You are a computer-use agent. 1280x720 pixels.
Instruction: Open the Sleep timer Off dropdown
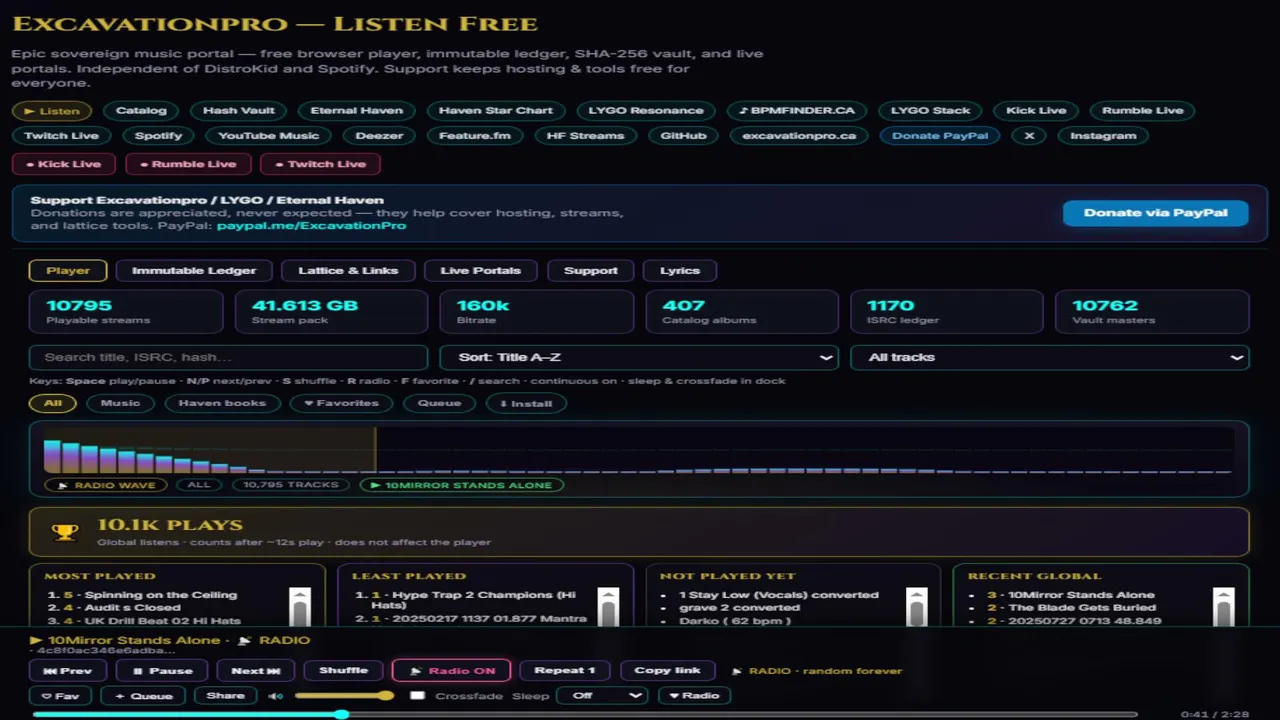(x=602, y=695)
